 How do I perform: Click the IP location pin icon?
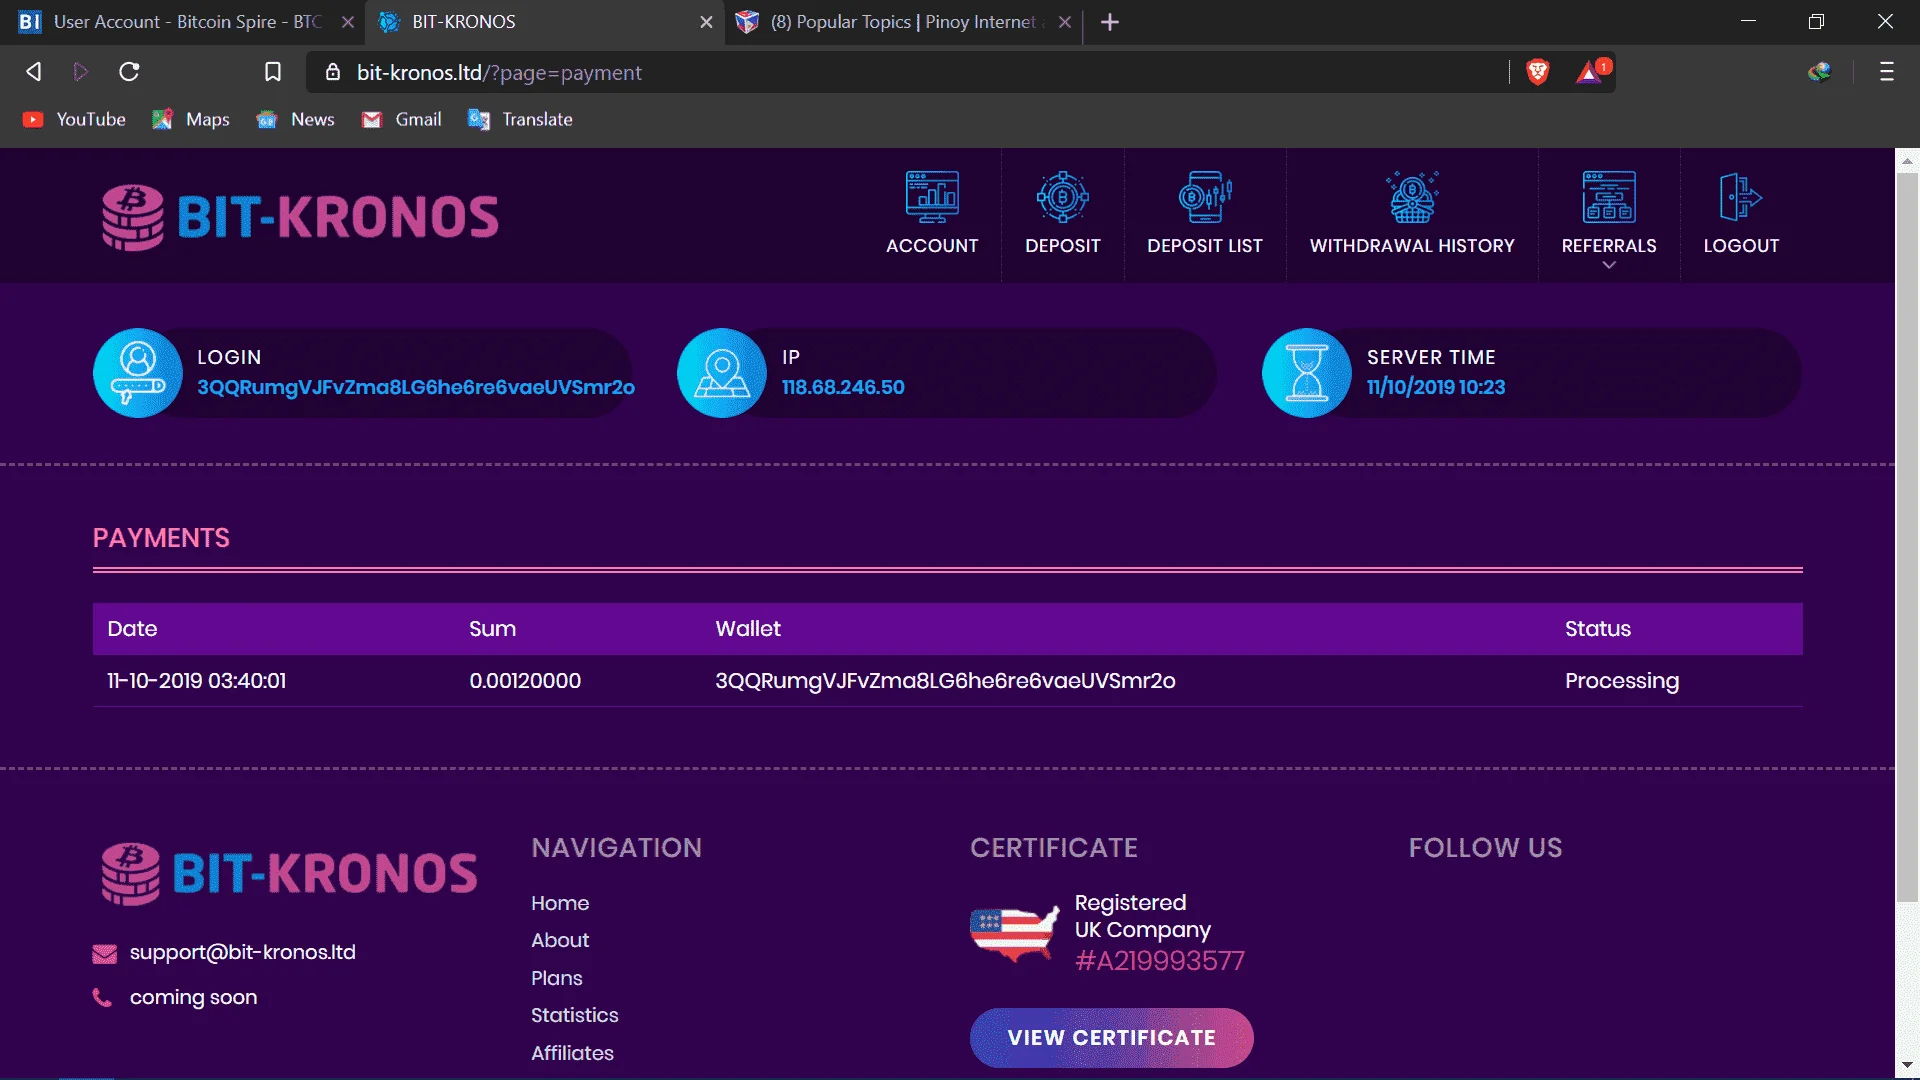(x=722, y=373)
